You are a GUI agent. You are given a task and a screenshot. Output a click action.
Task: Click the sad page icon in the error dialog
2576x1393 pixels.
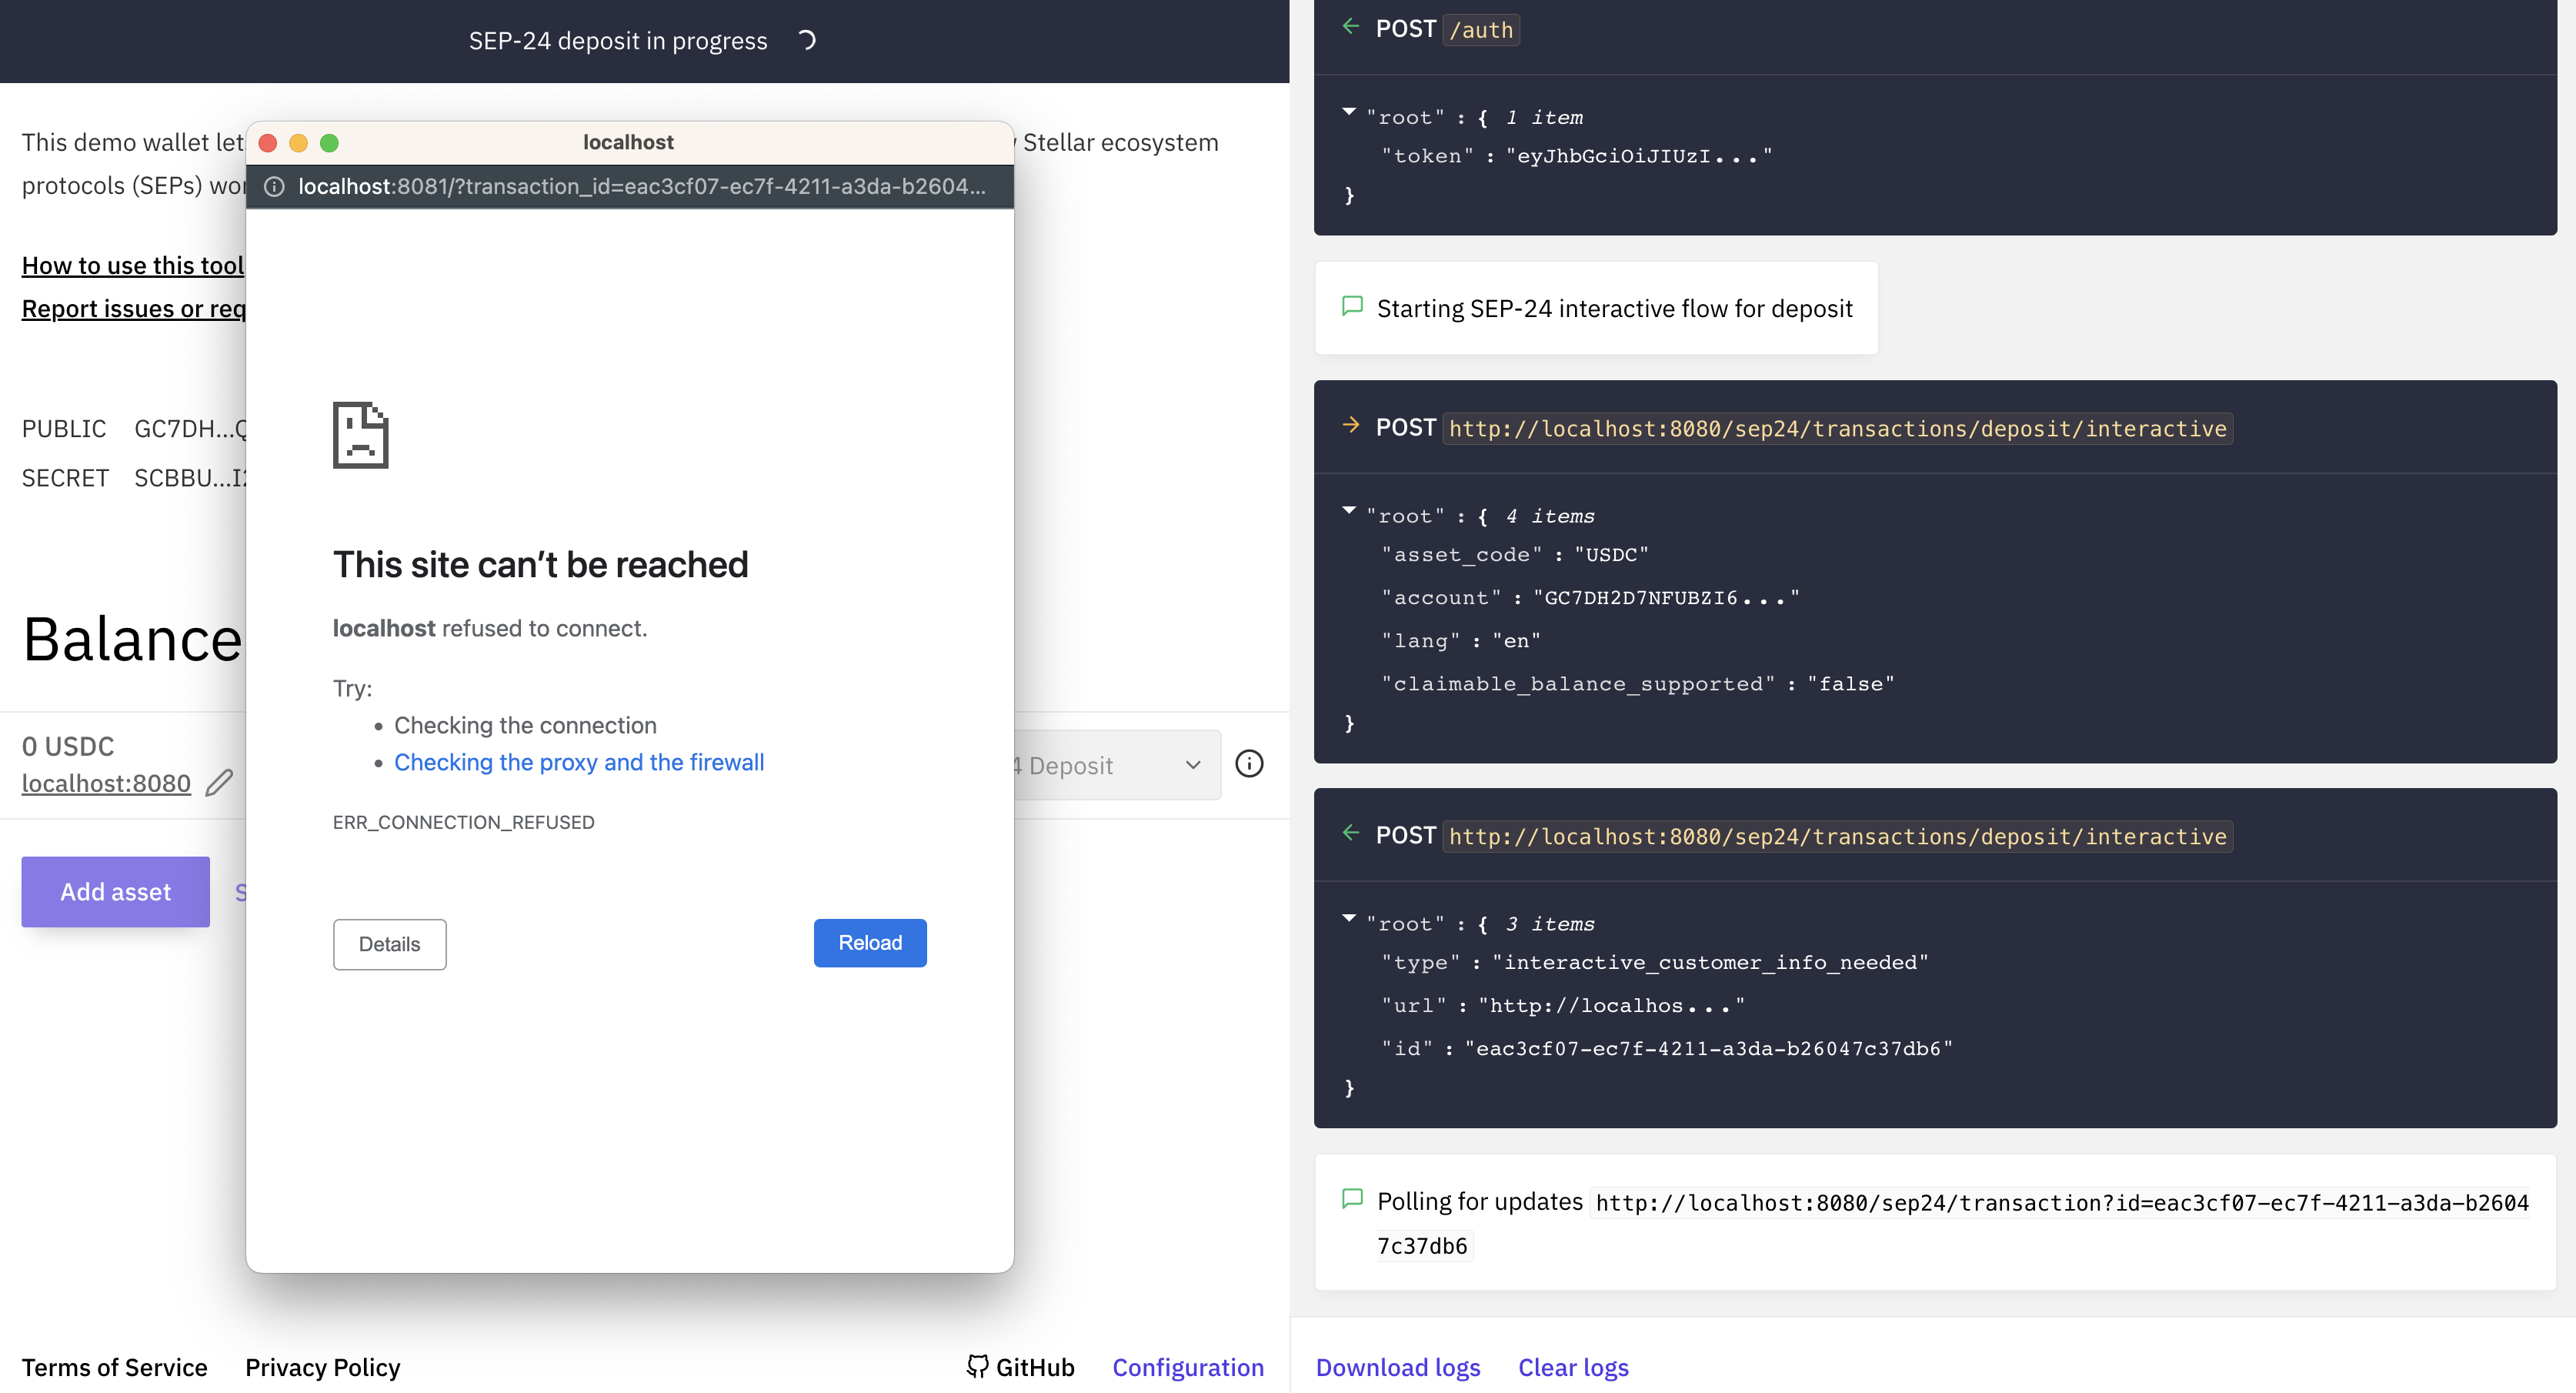tap(360, 434)
